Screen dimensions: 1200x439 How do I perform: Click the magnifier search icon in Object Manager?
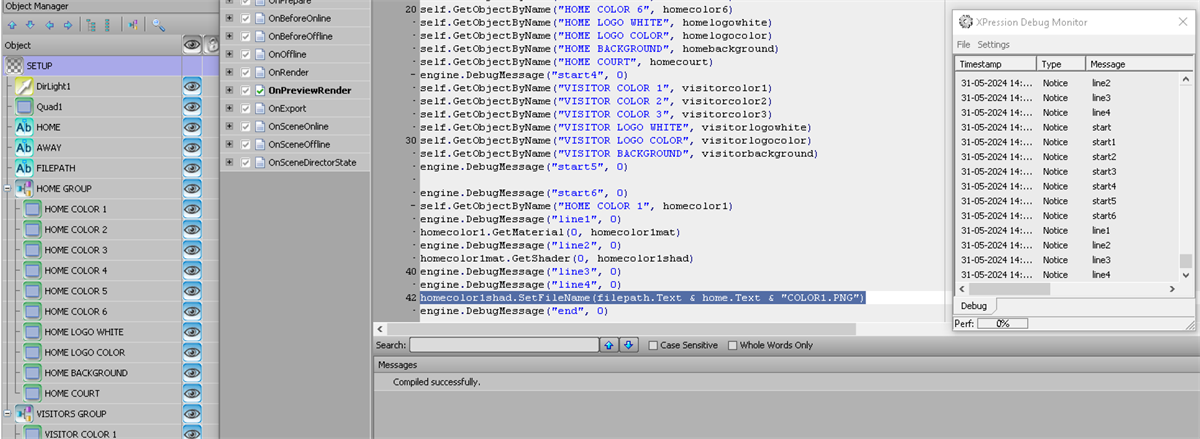pos(158,24)
